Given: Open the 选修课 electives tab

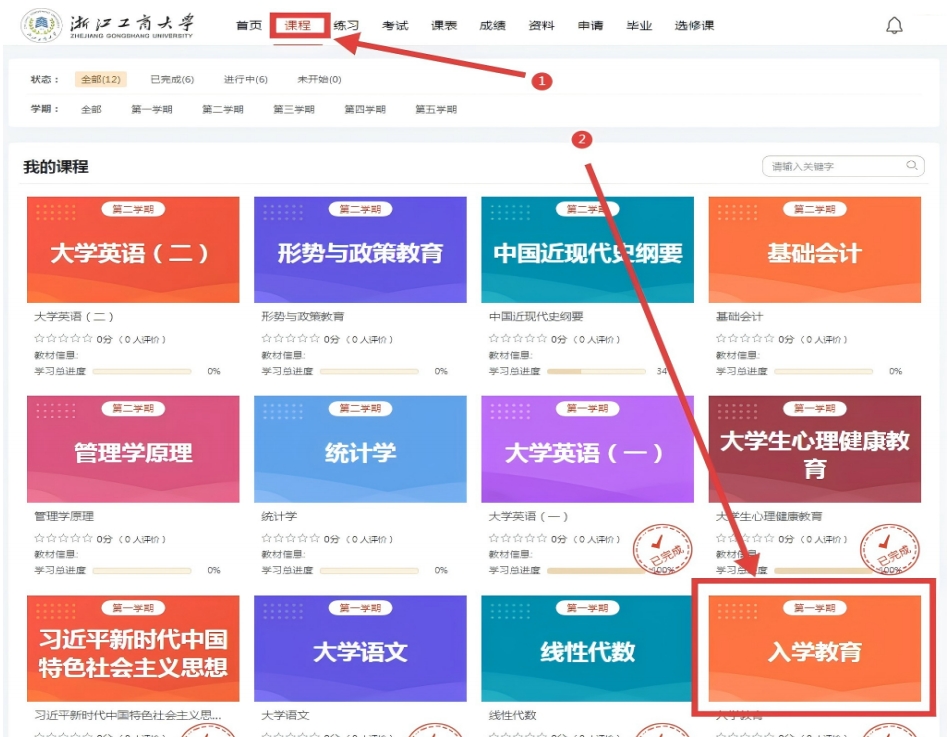Looking at the screenshot, I should point(694,25).
